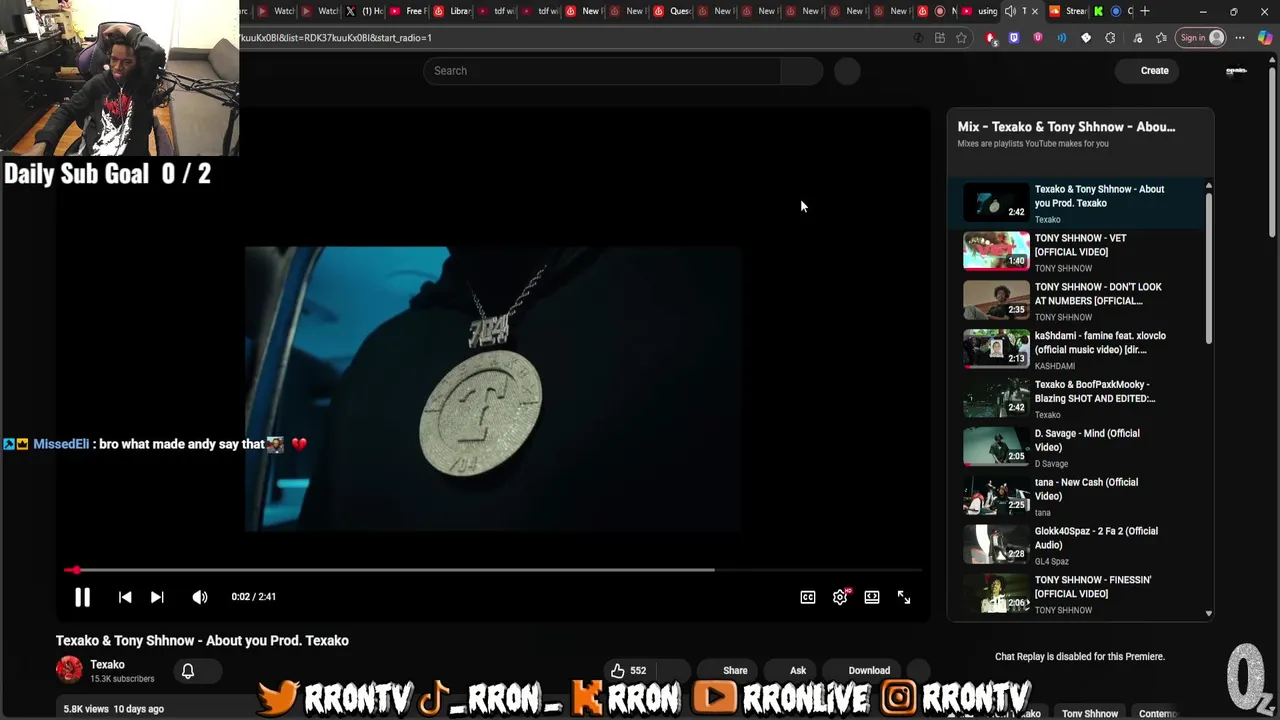Like the video showing 552 likes
Screen dimensions: 1280x720
coord(629,671)
